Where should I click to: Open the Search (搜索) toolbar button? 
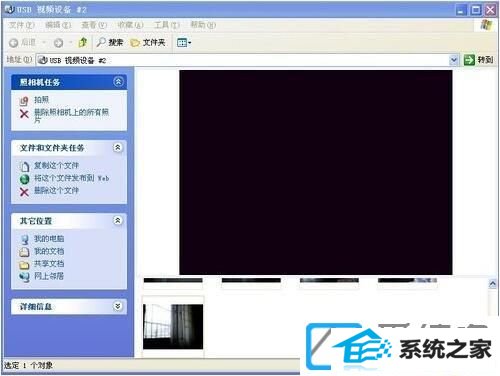click(110, 42)
